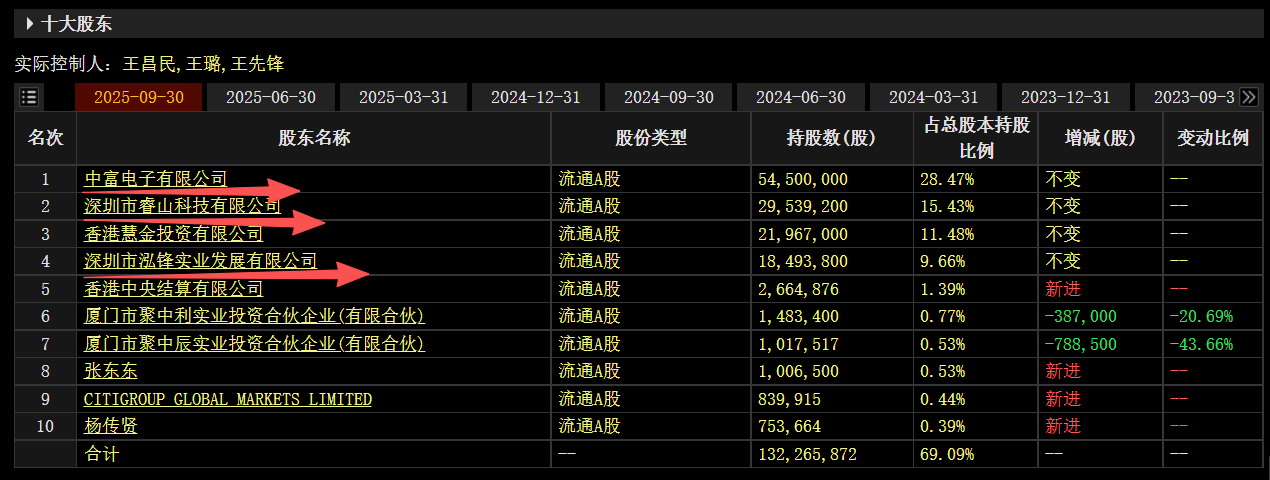
Task: Click the 香港中央结算有限公司 link
Action: (173, 289)
